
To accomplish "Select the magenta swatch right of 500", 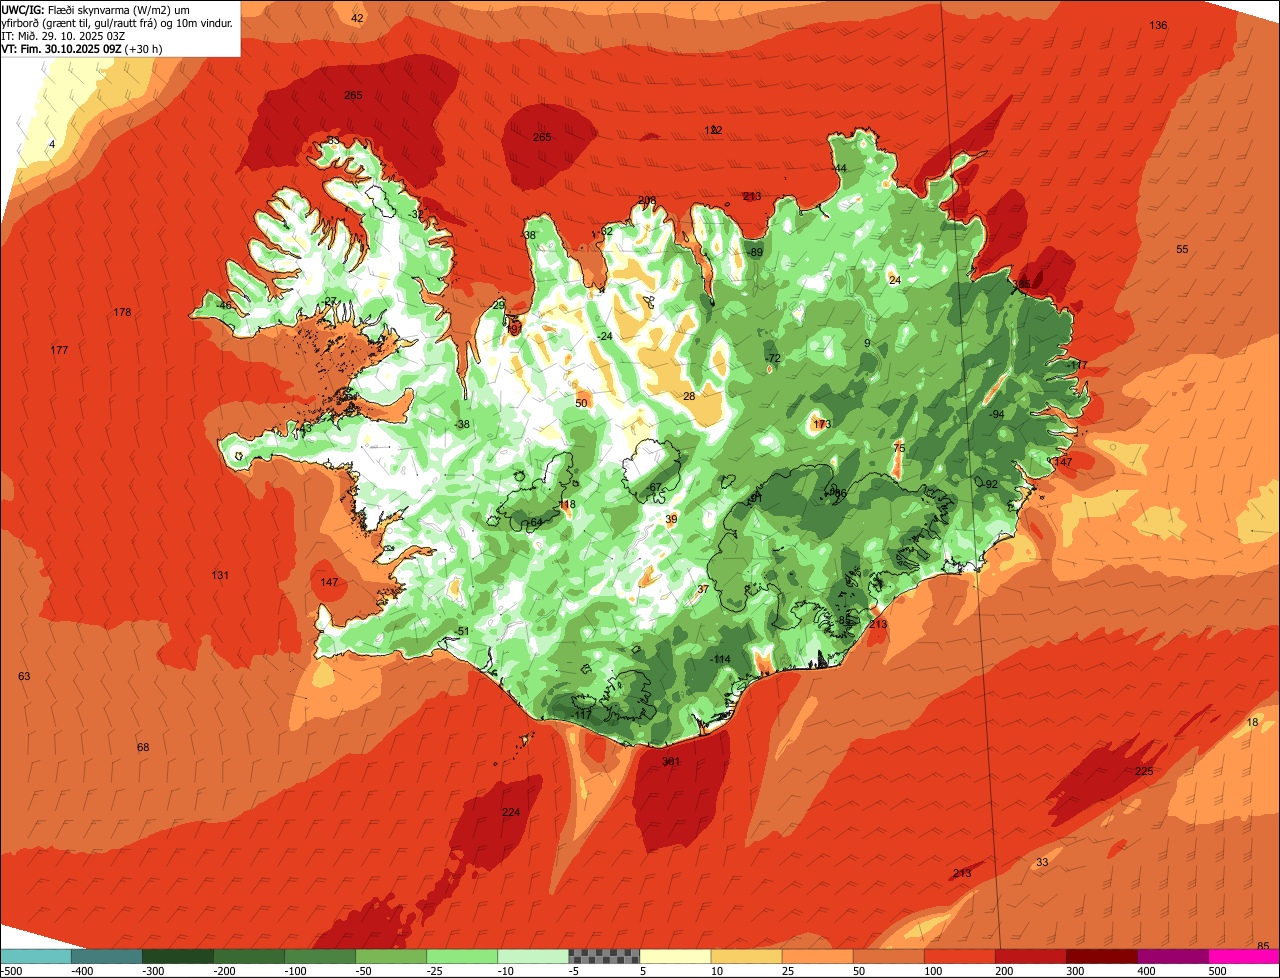I will pyautogui.click(x=1244, y=956).
